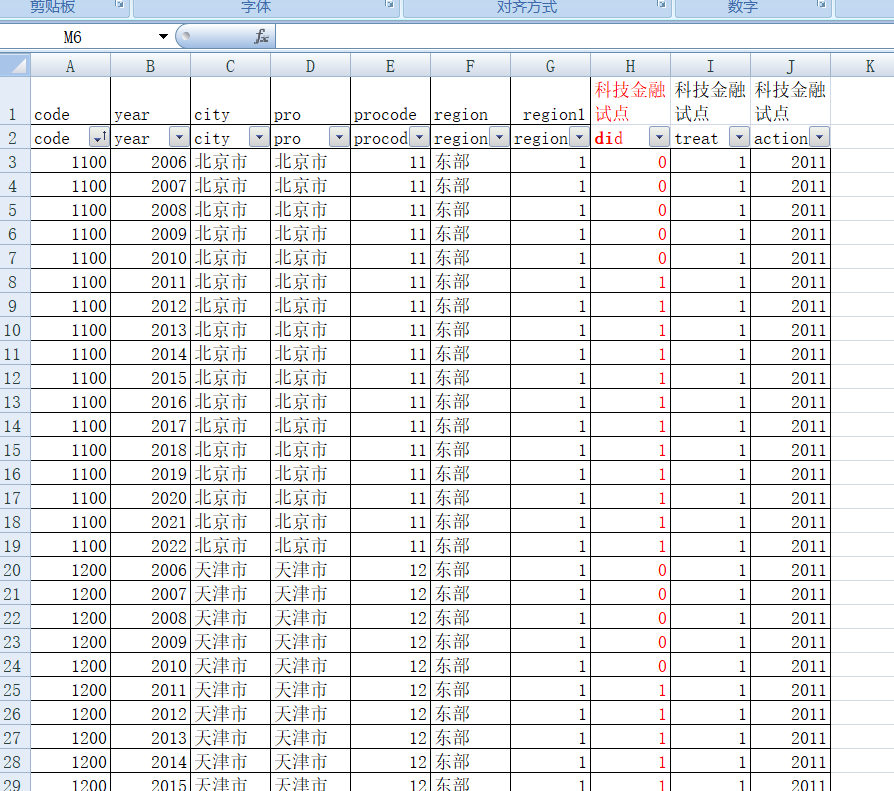Open the Clipboard group dialog launcher
Viewport: 894px width, 791px height.
tap(120, 4)
